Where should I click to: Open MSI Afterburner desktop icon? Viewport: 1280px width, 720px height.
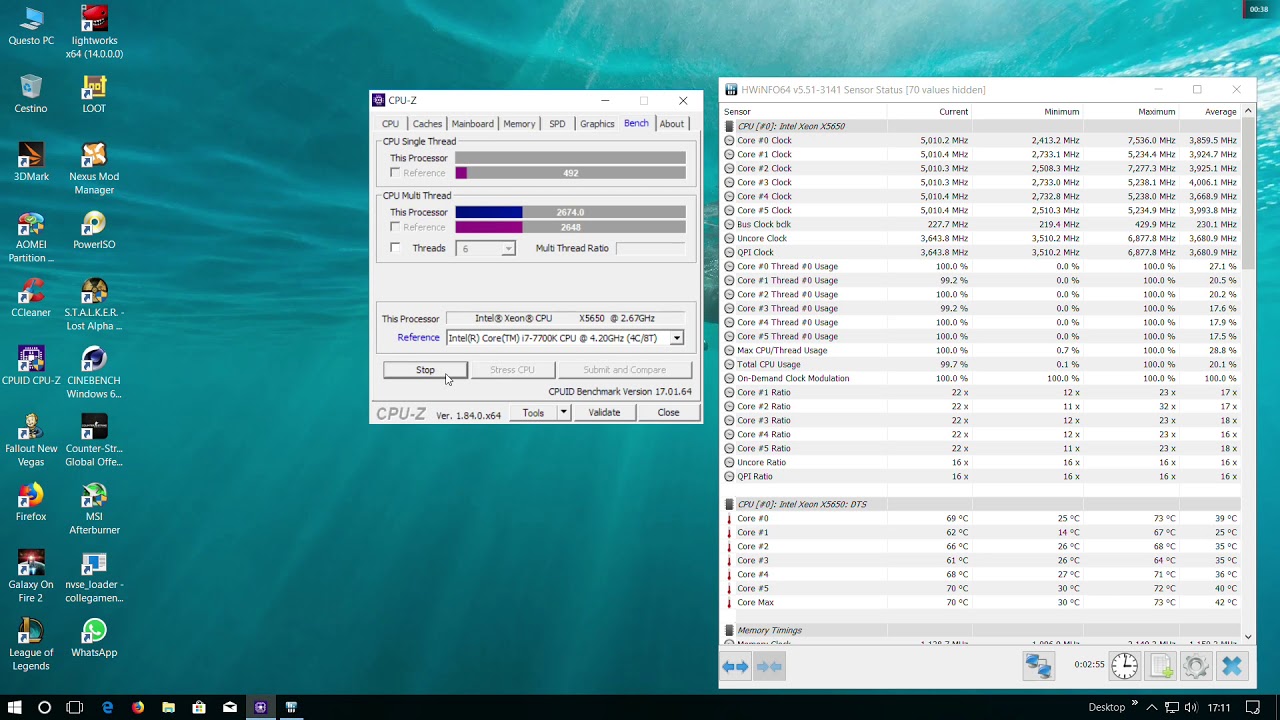(94, 508)
